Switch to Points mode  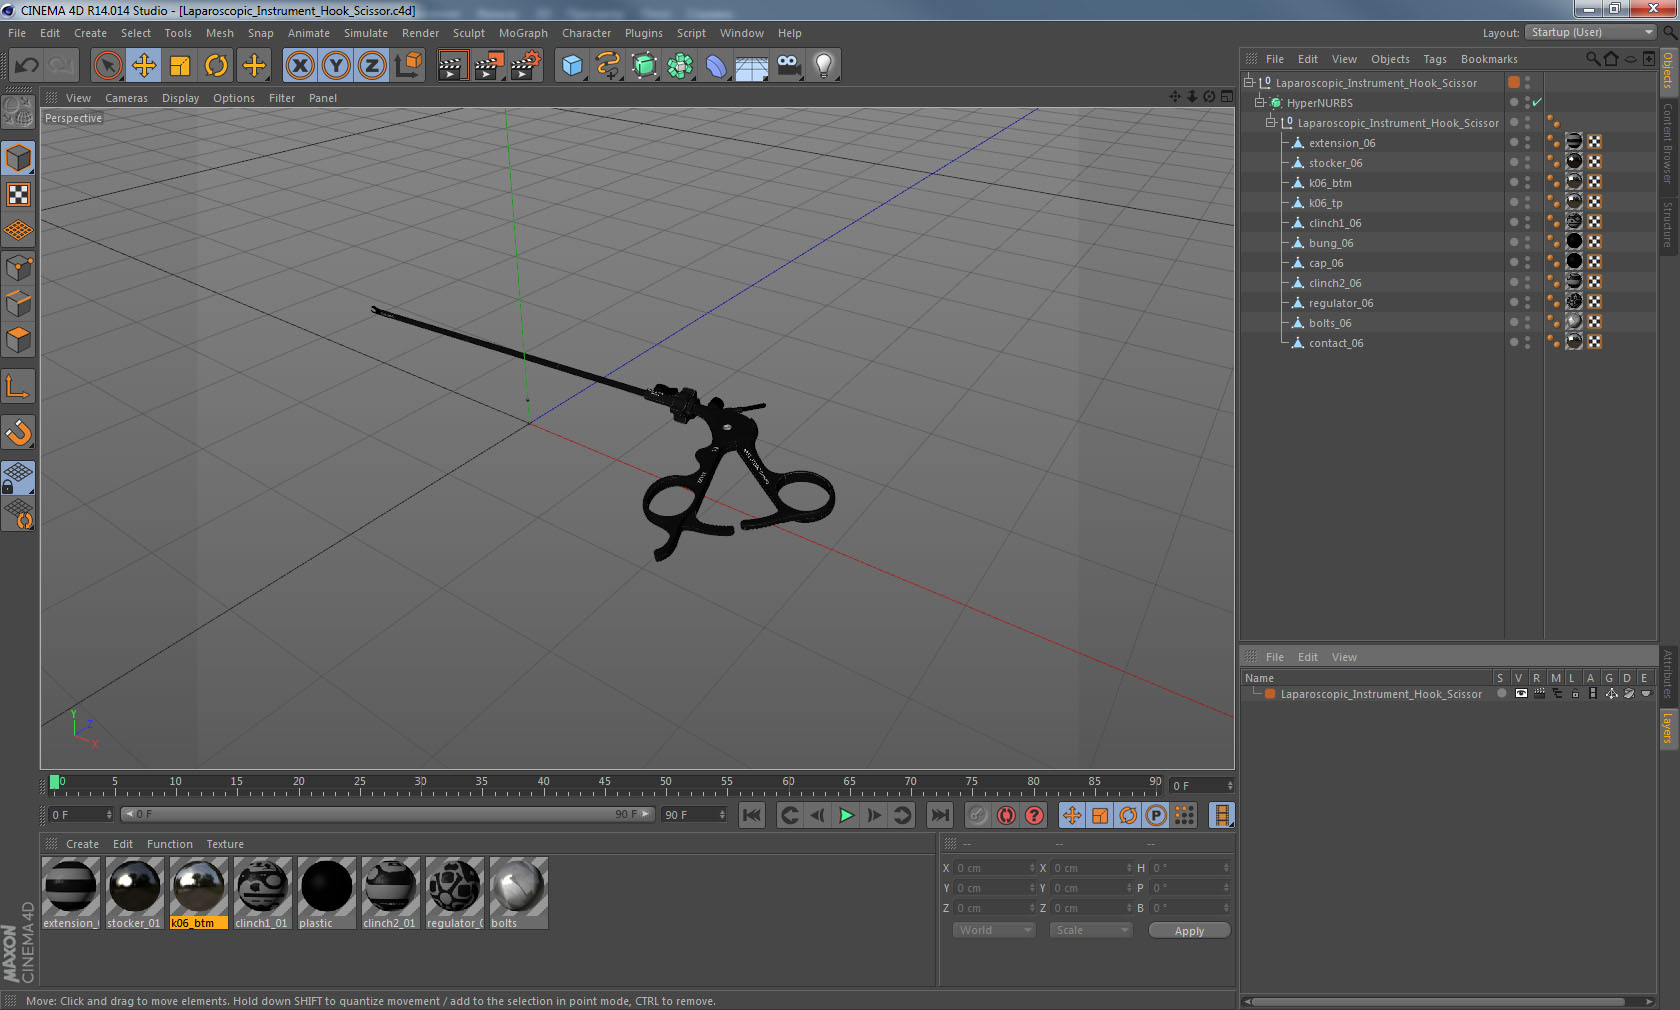(x=18, y=268)
